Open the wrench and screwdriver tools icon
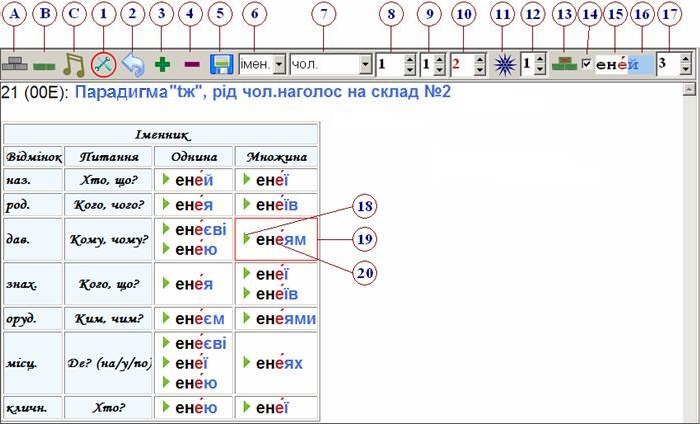700x424 pixels. click(104, 65)
